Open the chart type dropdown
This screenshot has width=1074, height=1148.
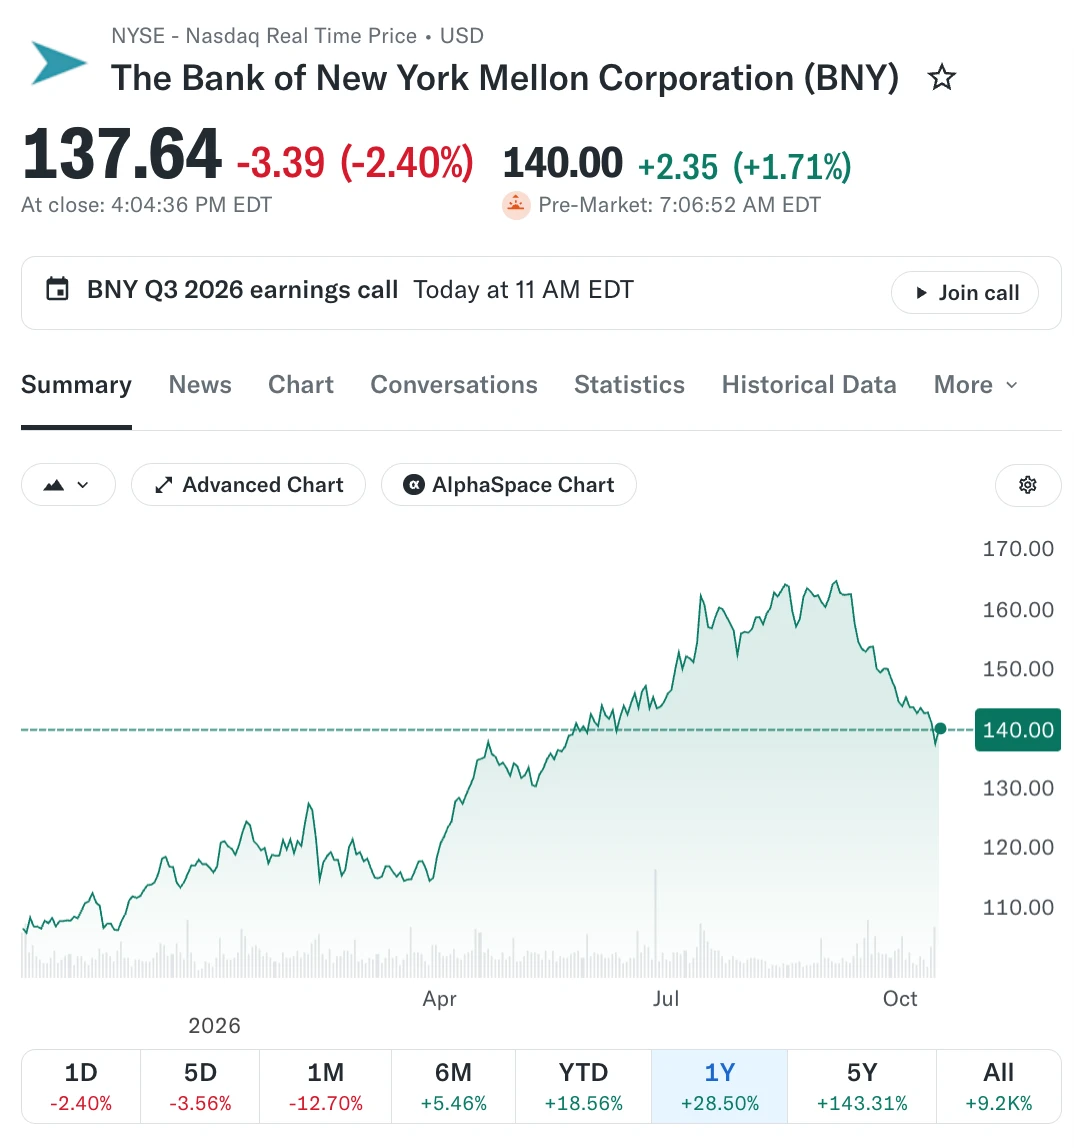click(68, 485)
